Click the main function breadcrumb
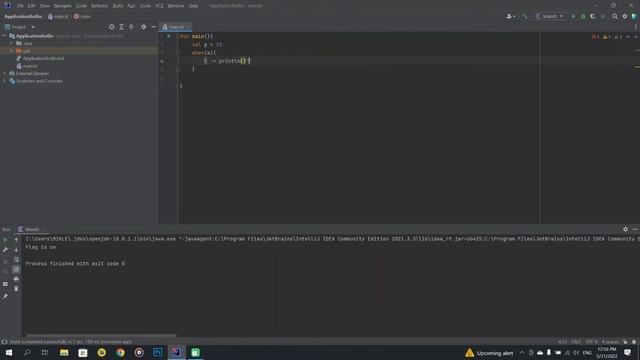 point(82,16)
